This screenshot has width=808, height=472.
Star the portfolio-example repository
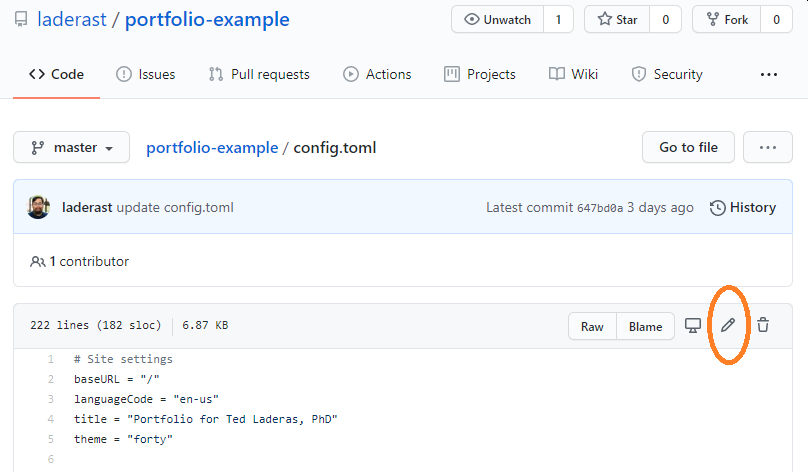point(617,20)
